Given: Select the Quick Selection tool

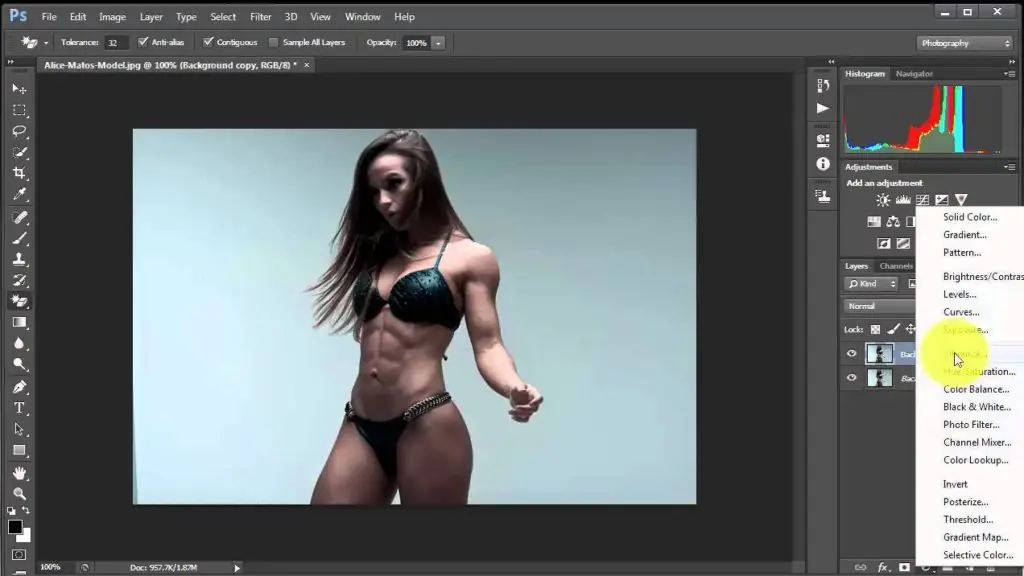Looking at the screenshot, I should coord(19,152).
